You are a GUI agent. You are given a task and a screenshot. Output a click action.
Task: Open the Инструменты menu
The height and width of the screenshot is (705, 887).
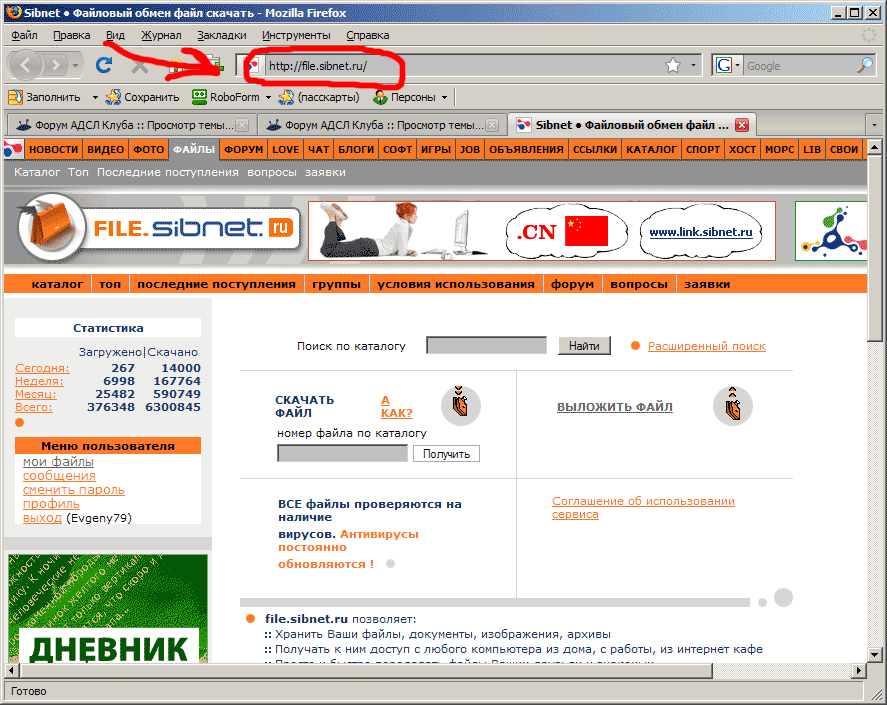296,35
